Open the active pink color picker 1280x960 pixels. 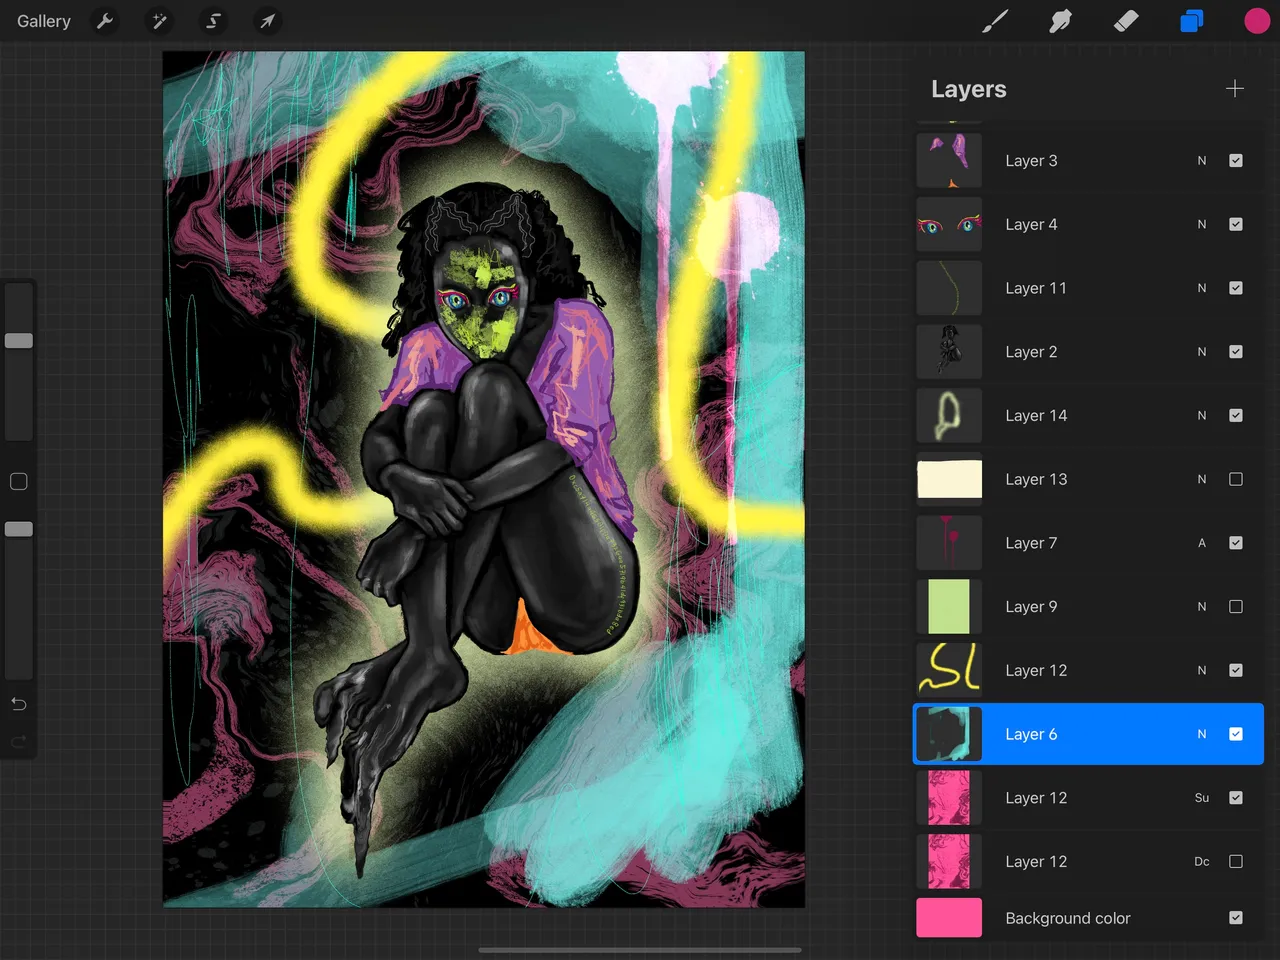pyautogui.click(x=1257, y=21)
